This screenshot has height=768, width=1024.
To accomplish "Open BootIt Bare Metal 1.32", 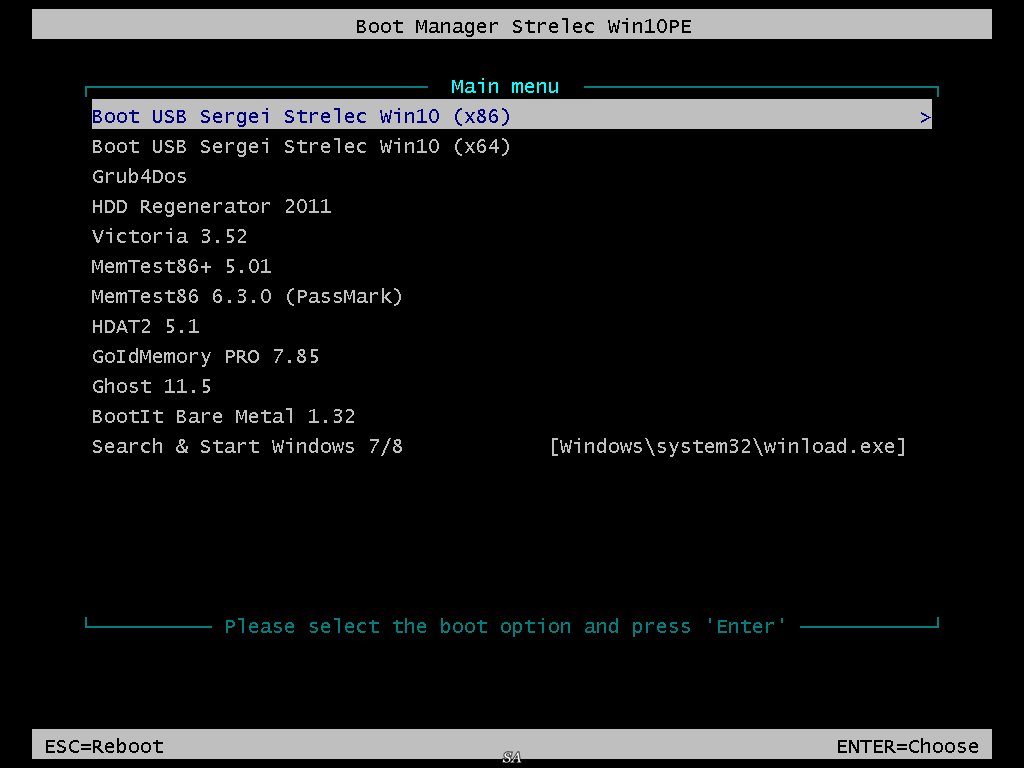I will point(223,416).
